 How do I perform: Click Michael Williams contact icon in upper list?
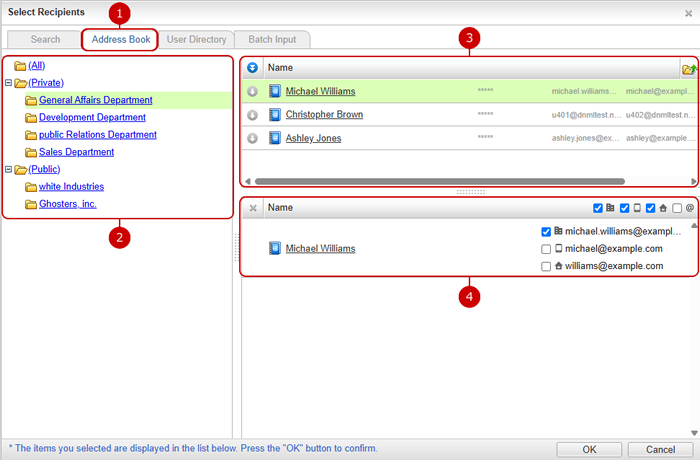pos(275,91)
